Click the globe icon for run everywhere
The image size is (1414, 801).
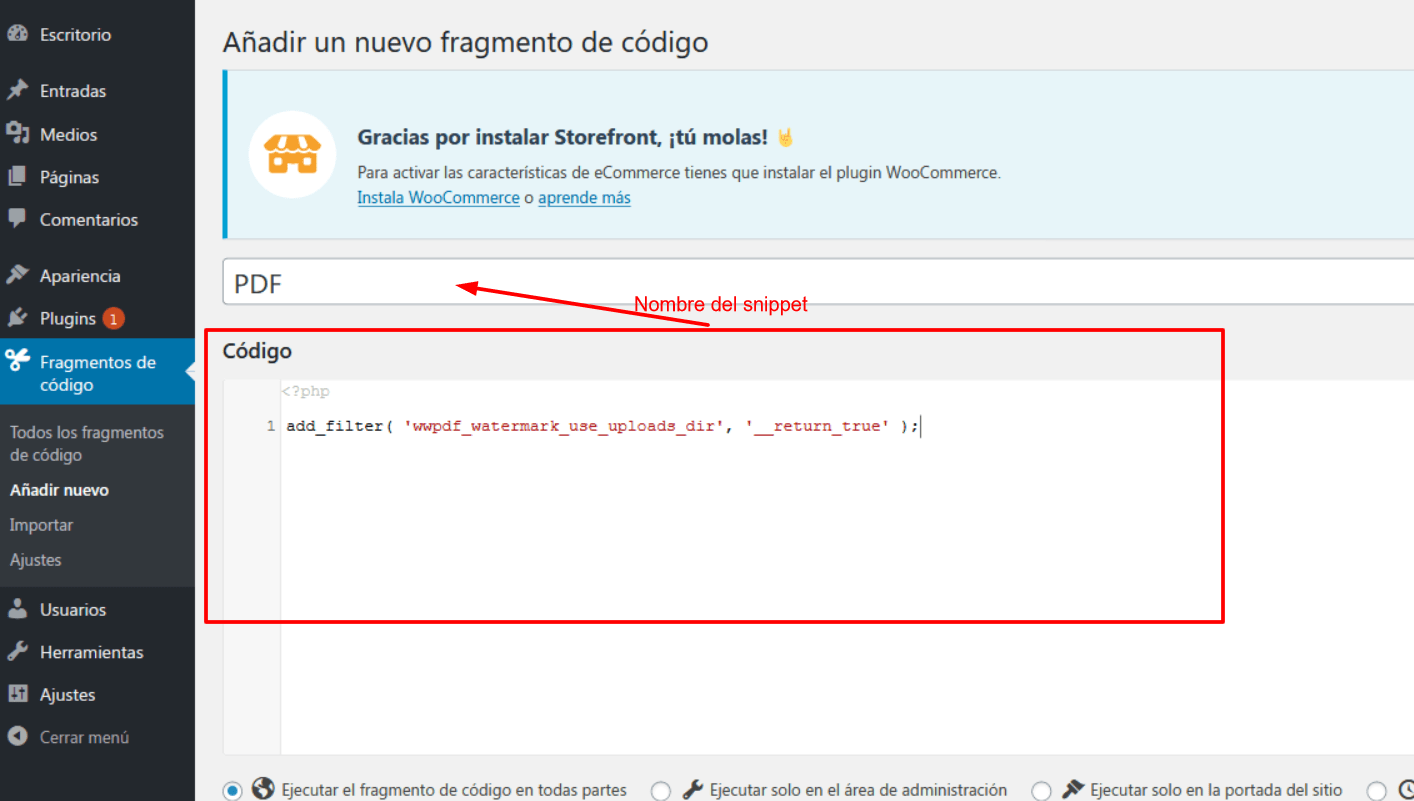click(x=264, y=789)
